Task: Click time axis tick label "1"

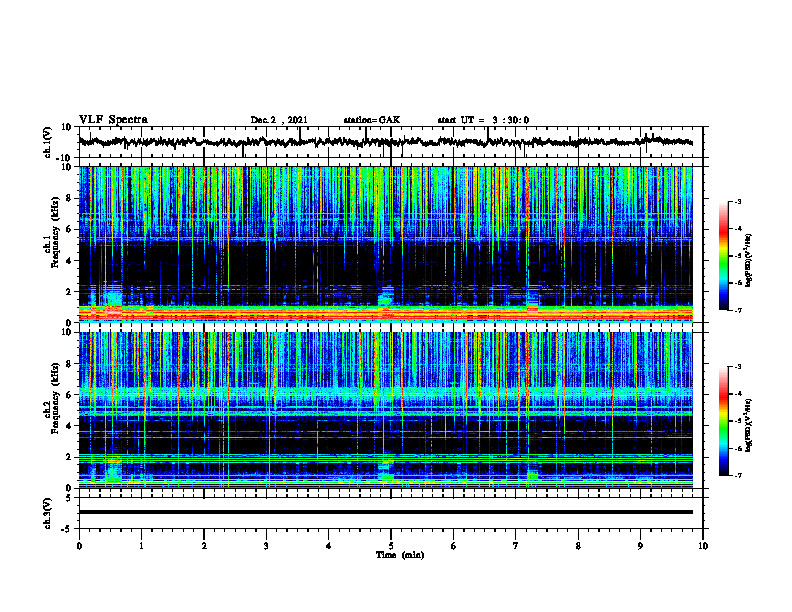Action: 141,546
